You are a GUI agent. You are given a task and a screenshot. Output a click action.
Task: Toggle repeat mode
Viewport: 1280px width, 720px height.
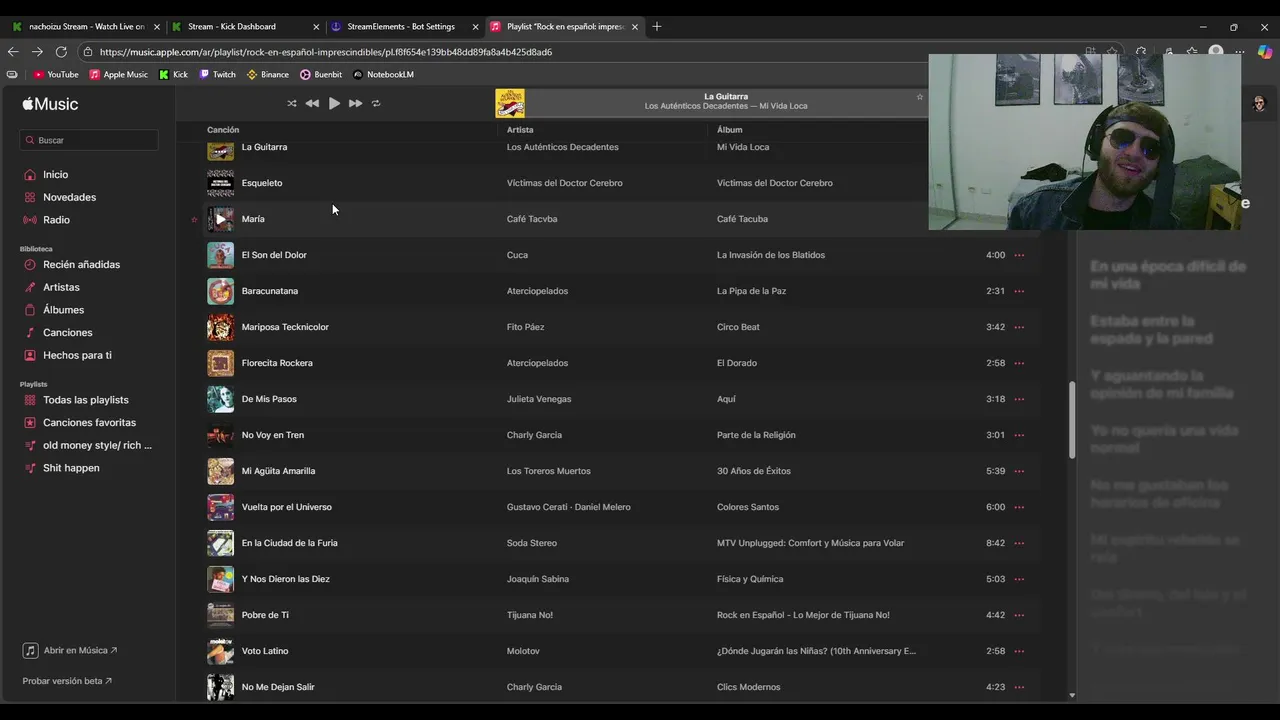[376, 103]
